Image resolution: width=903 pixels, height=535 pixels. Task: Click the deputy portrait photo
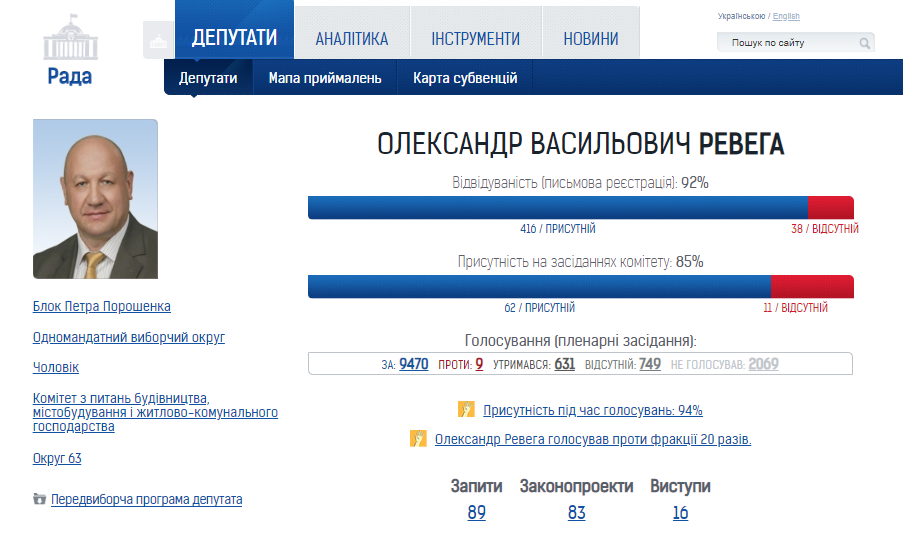(x=96, y=199)
